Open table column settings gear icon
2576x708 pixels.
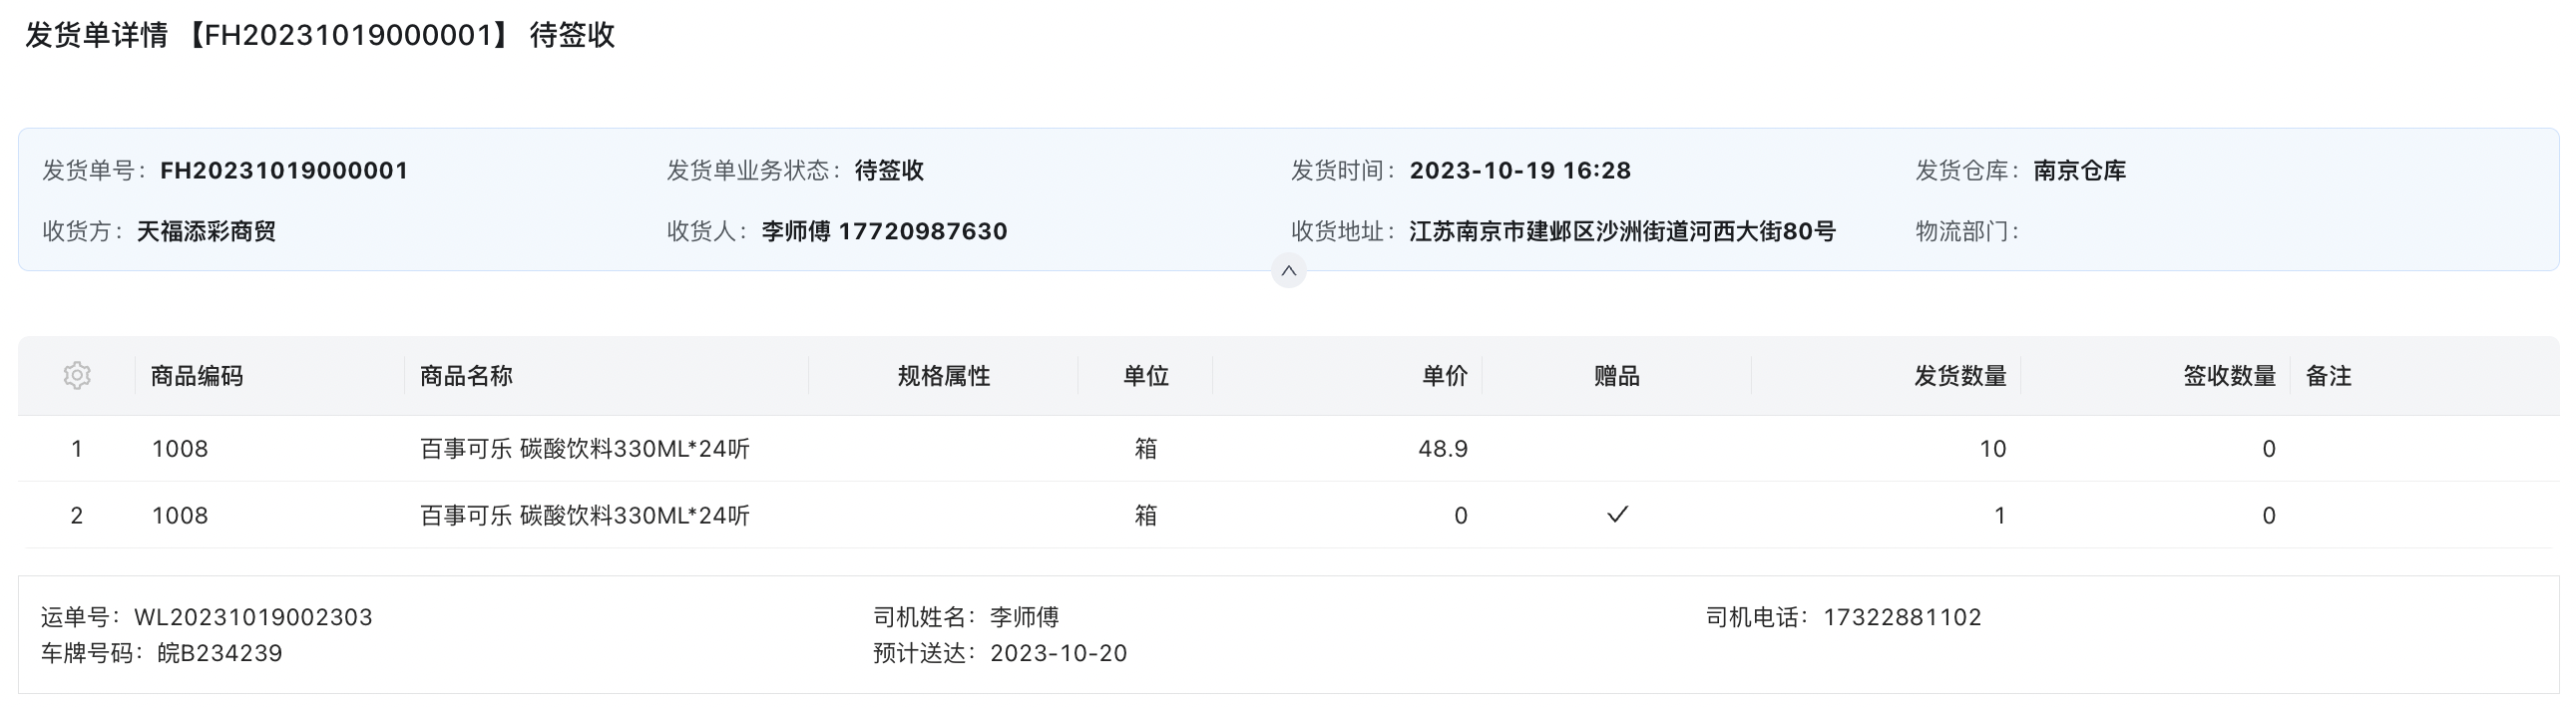(x=77, y=376)
